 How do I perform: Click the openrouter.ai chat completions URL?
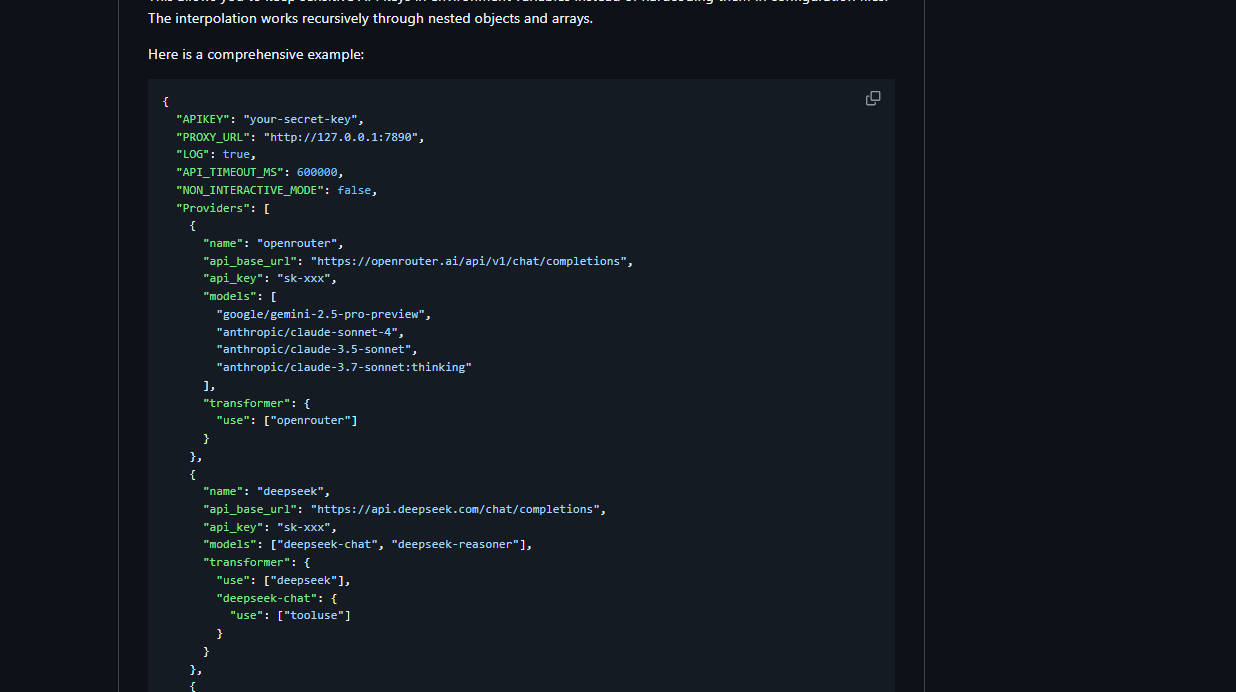click(469, 261)
